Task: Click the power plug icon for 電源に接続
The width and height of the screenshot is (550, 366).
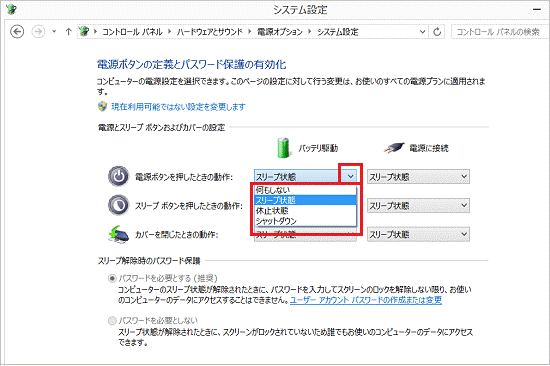Action: 394,148
